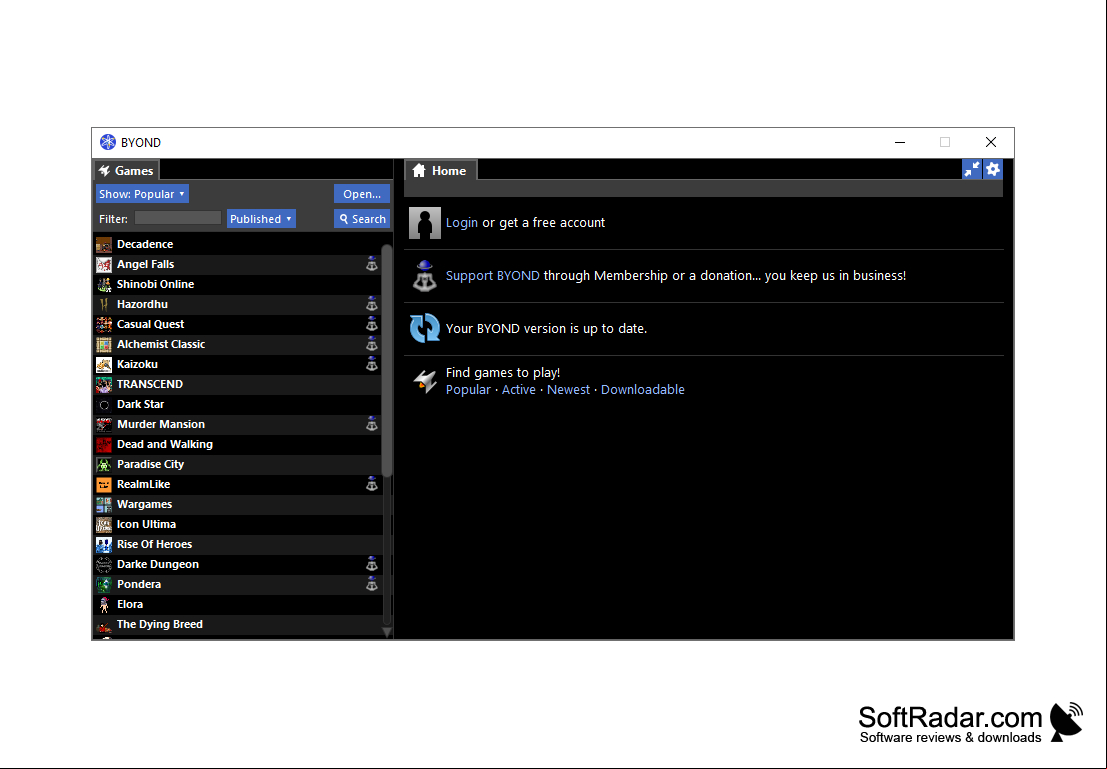Image resolution: width=1107 pixels, height=769 pixels.
Task: Click membership badge next to Pondera
Action: click(x=371, y=584)
